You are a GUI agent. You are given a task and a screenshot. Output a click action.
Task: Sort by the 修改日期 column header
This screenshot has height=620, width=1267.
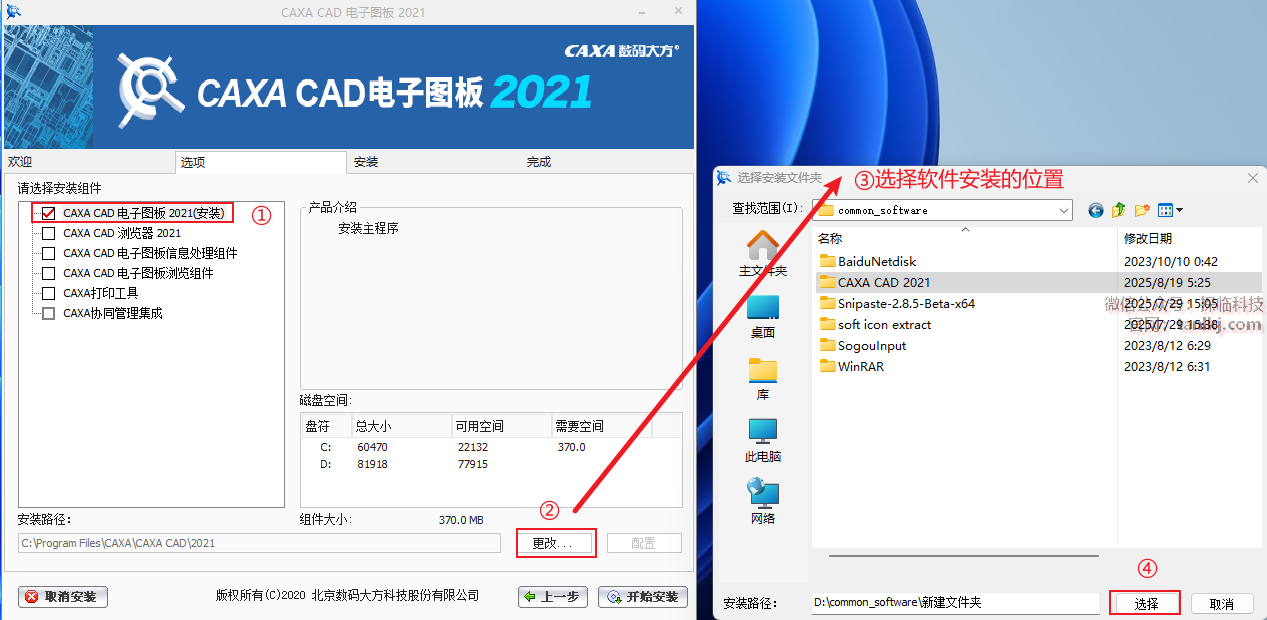click(x=1190, y=238)
